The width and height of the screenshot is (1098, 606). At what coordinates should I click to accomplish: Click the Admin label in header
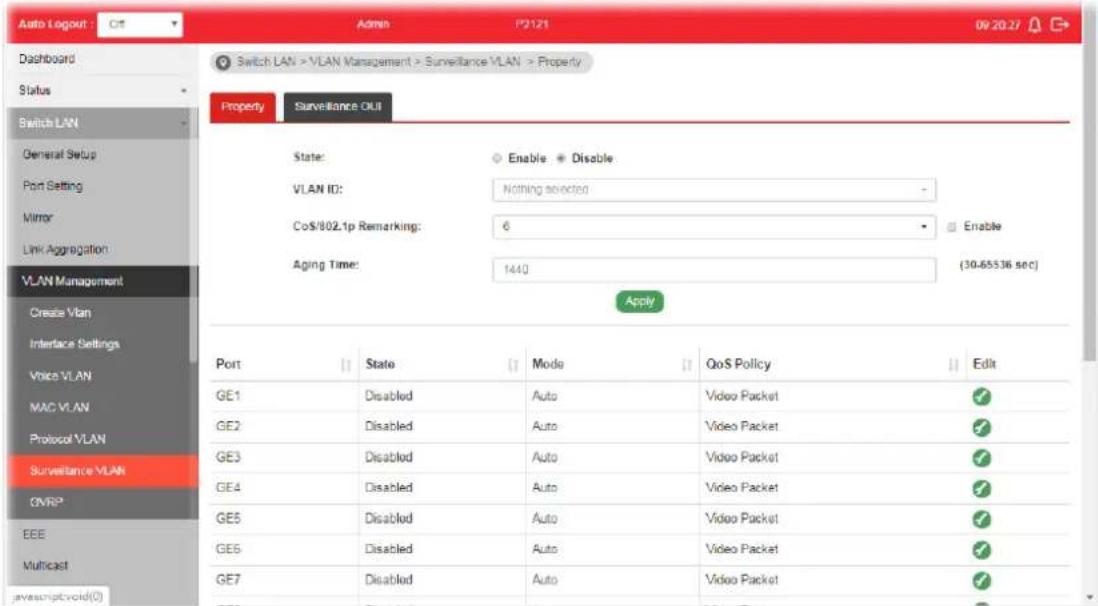pyautogui.click(x=373, y=25)
